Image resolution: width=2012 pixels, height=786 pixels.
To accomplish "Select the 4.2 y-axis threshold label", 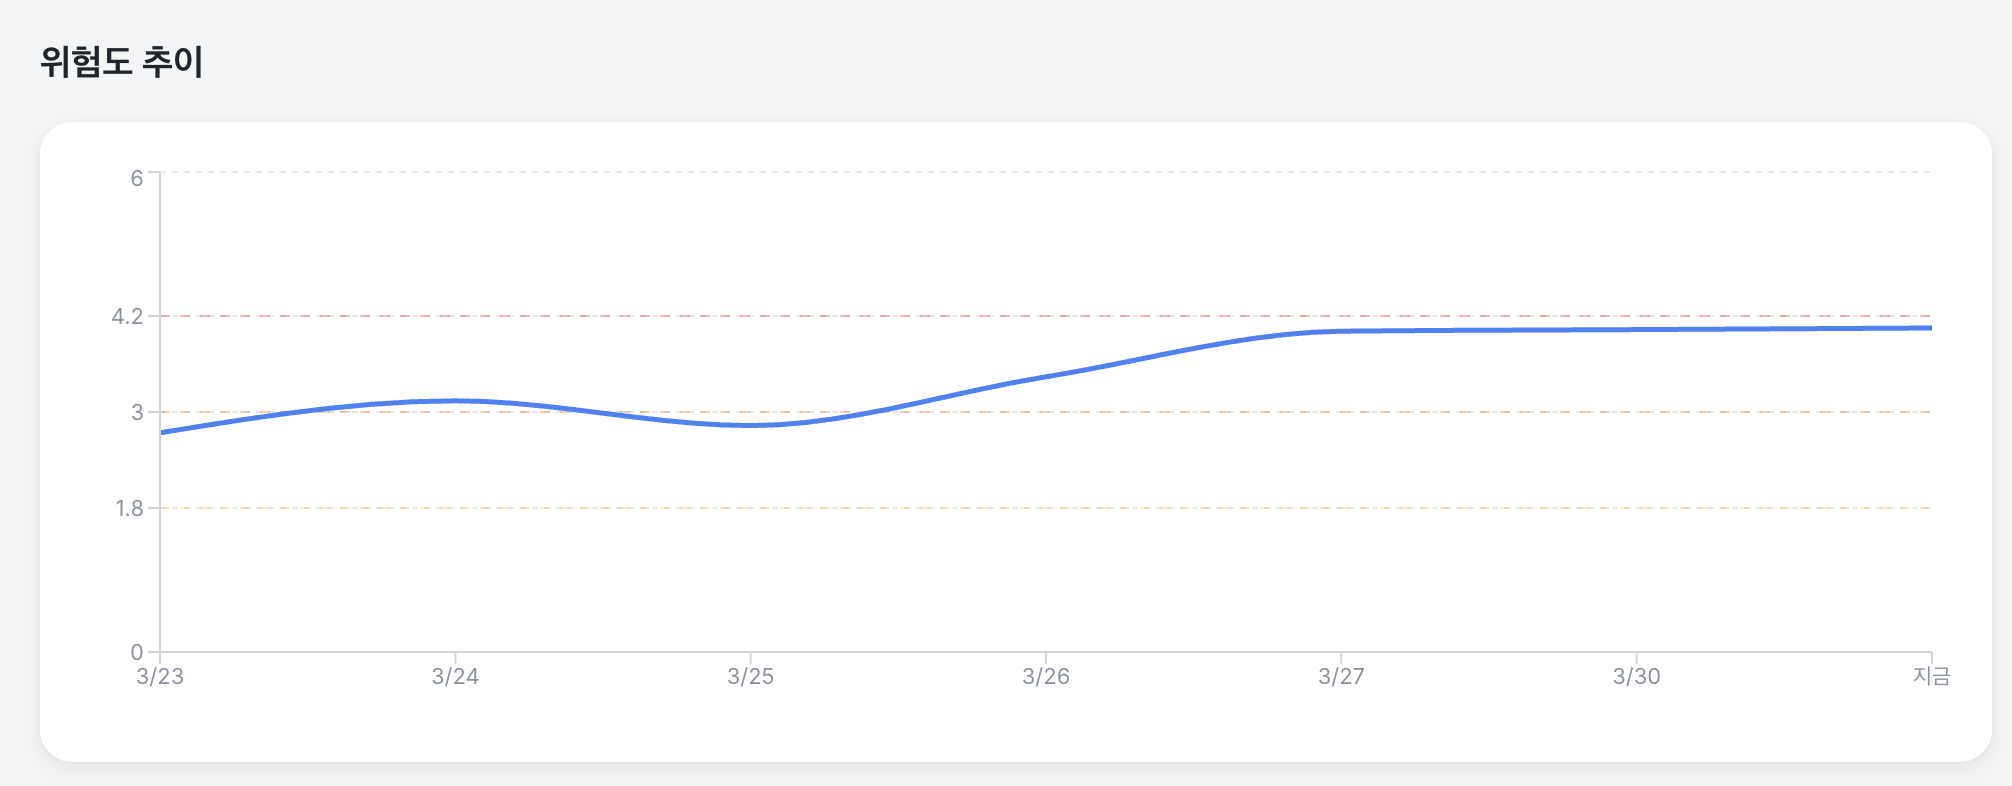I will (x=128, y=317).
